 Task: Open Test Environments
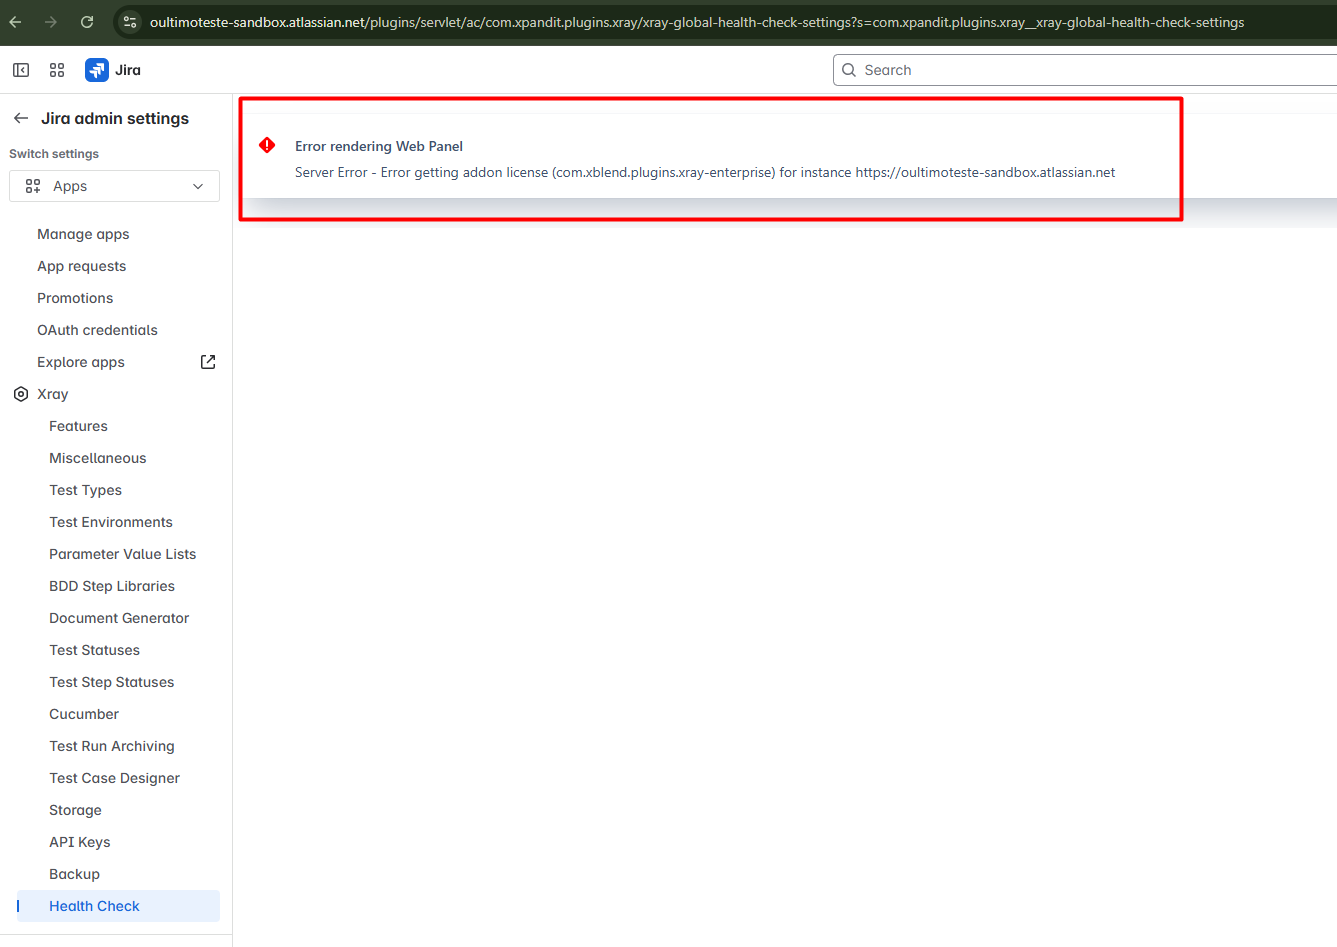(111, 522)
